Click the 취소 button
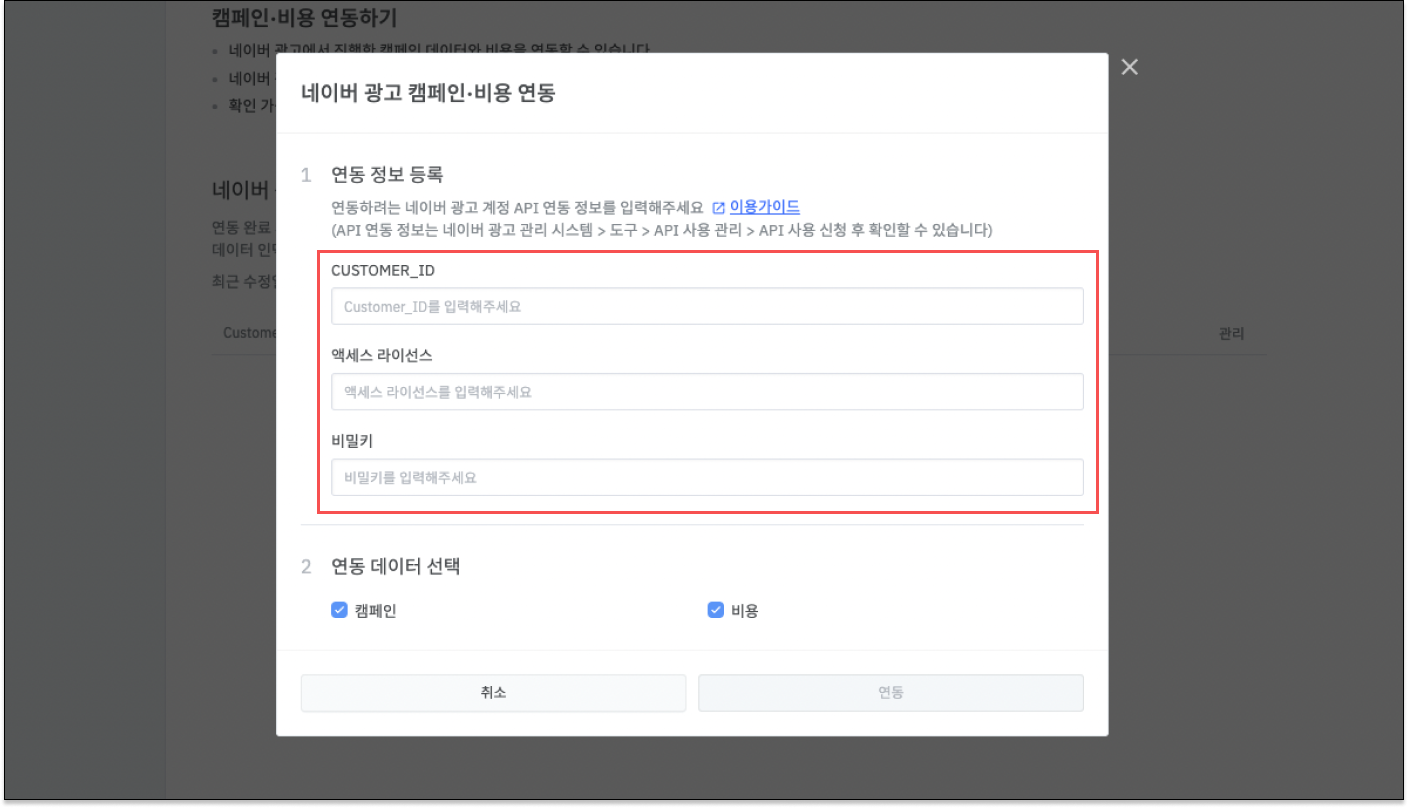This screenshot has height=808, width=1408. (493, 692)
